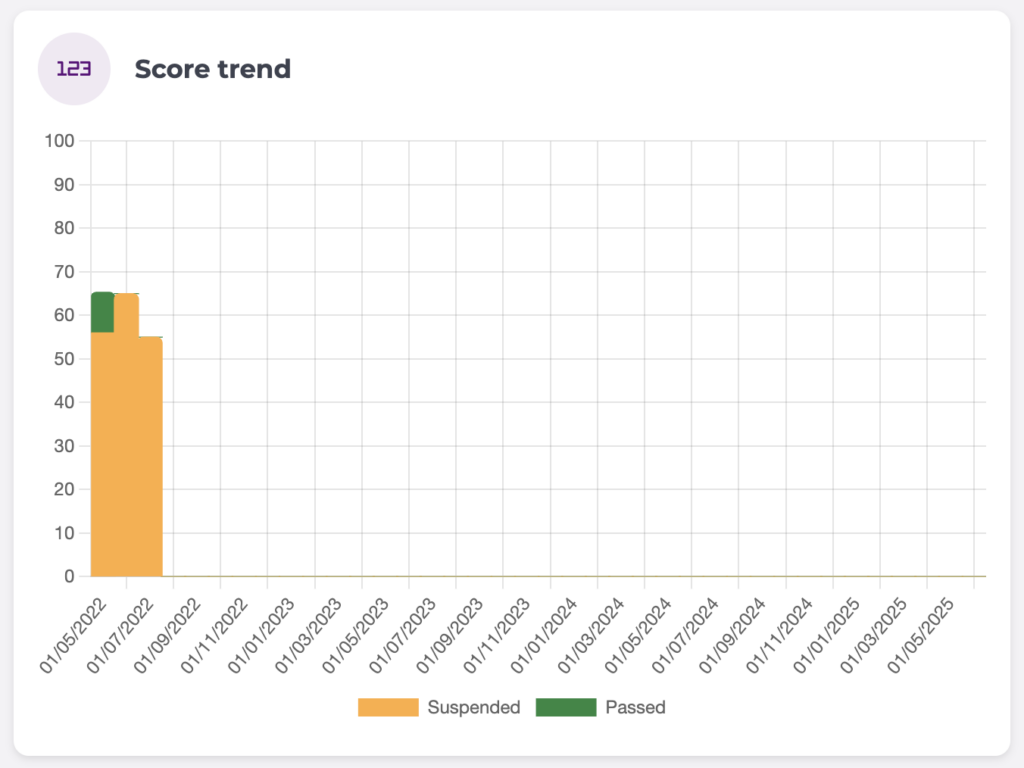This screenshot has height=768, width=1024.
Task: Click the 01/01/2023 x-axis date label
Action: coord(262,631)
